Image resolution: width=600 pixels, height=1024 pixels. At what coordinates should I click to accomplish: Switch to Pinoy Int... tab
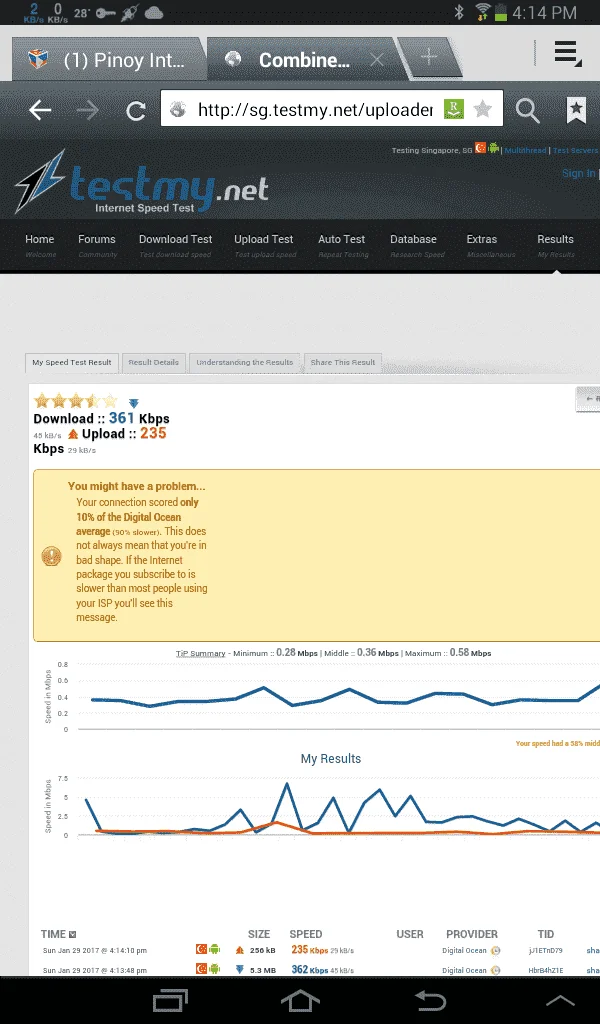pos(108,60)
